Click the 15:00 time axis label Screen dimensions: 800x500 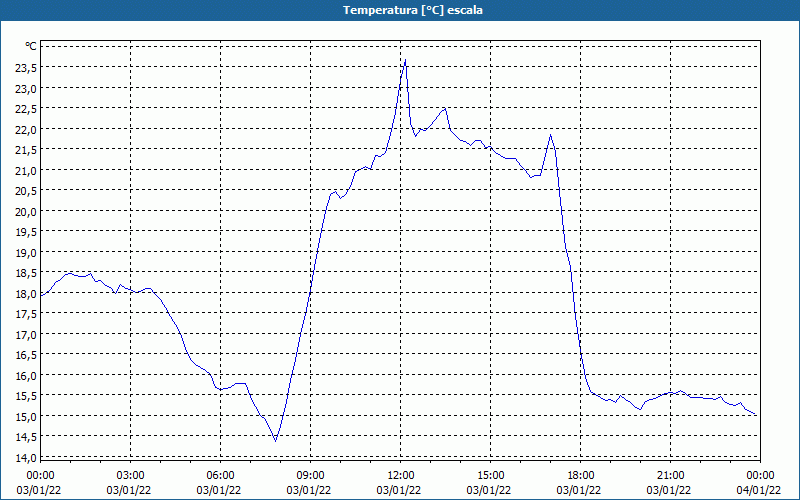[x=490, y=476]
